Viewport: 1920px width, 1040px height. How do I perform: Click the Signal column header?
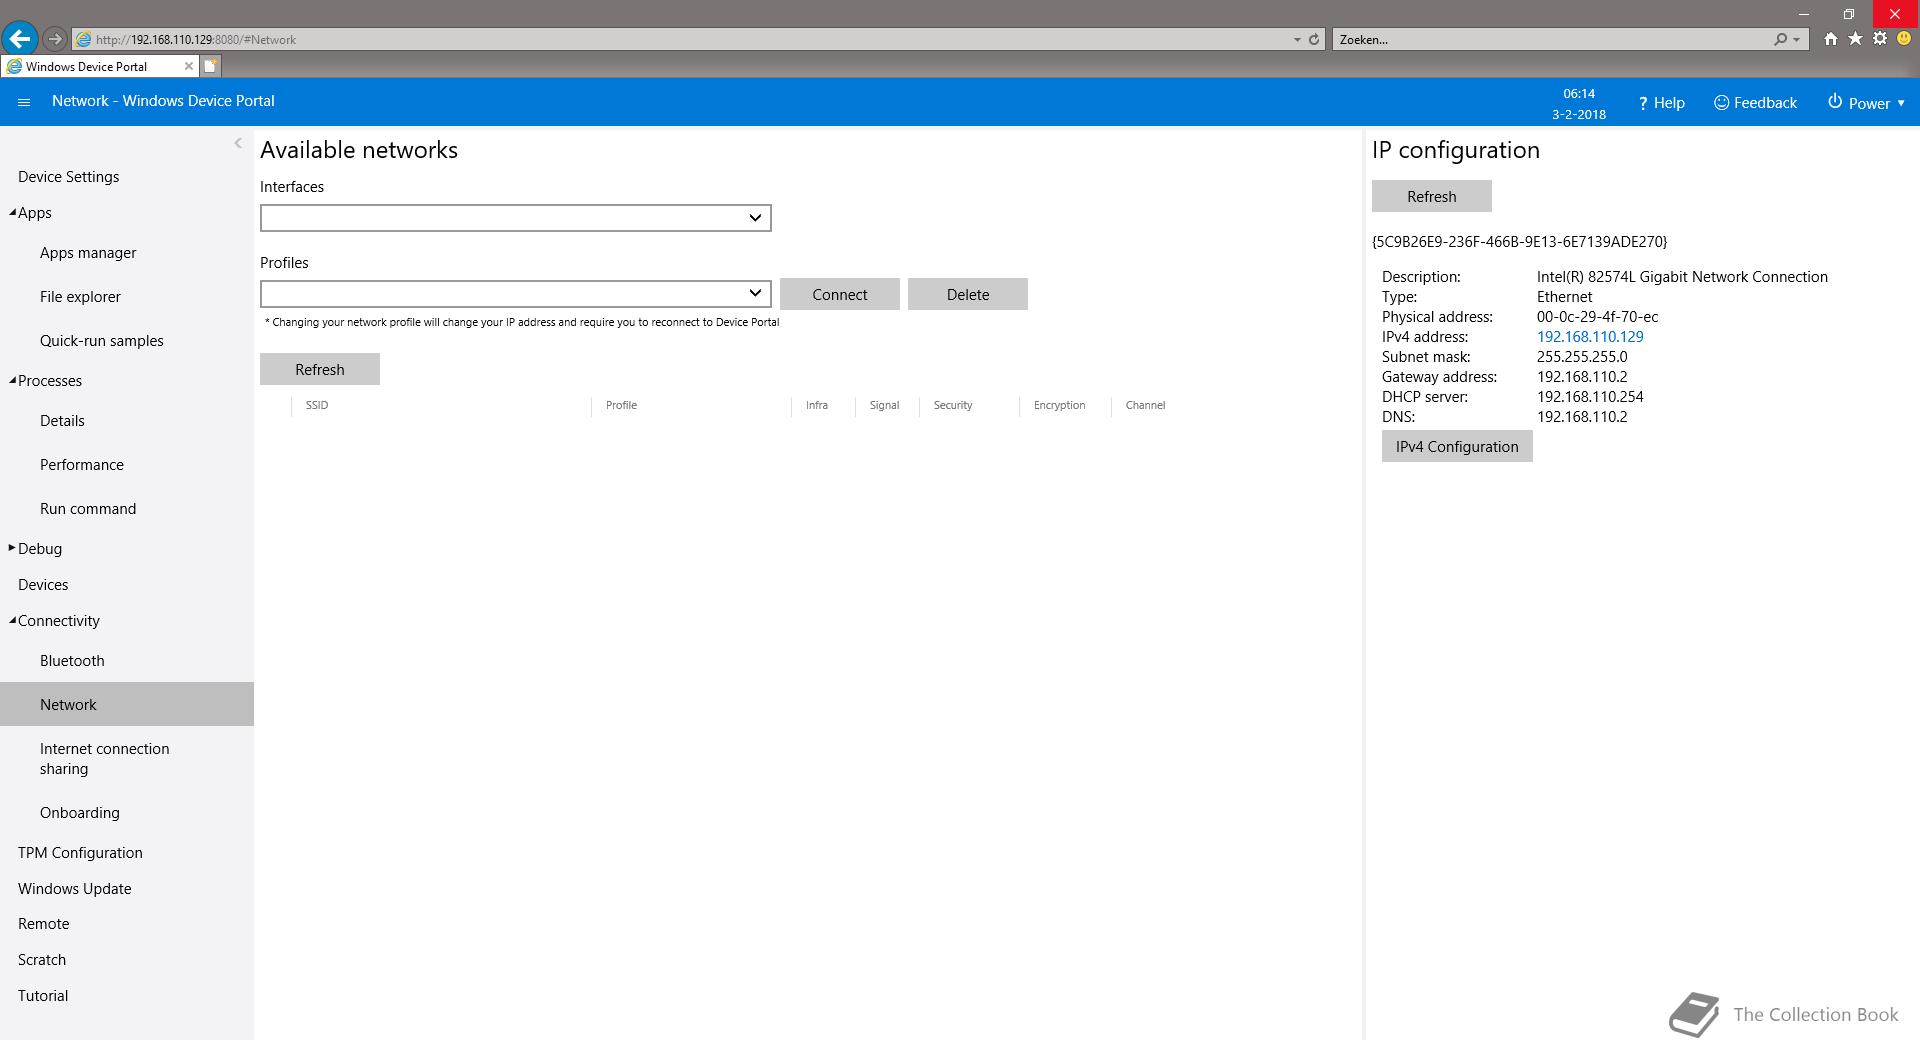pos(884,405)
